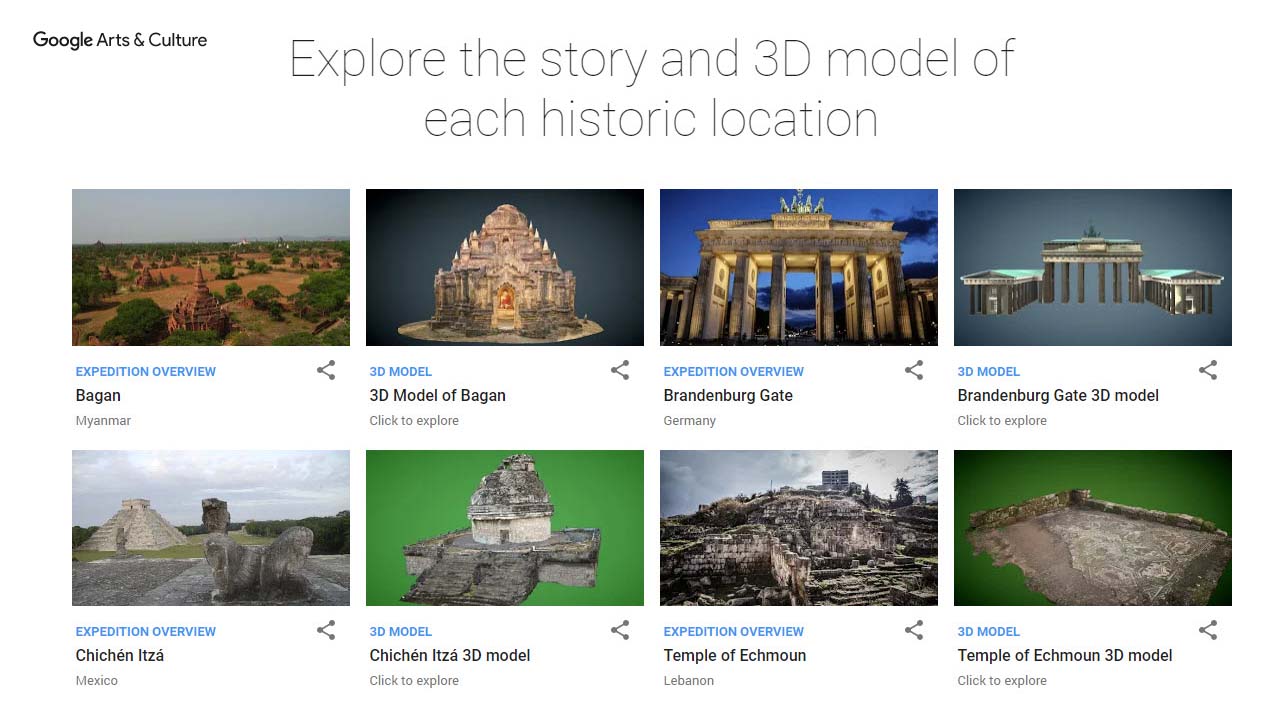This screenshot has width=1280, height=720.
Task: Open the Chichén Itzá expedition overview
Action: pos(120,655)
